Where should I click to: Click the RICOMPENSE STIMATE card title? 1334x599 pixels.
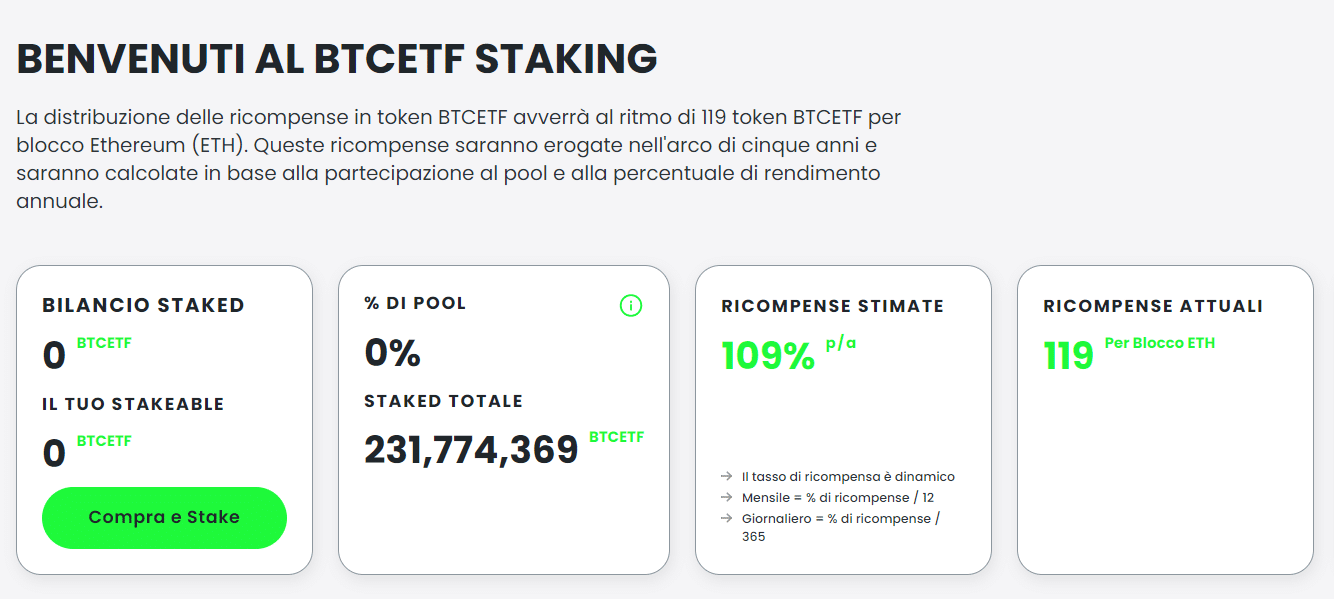(832, 307)
